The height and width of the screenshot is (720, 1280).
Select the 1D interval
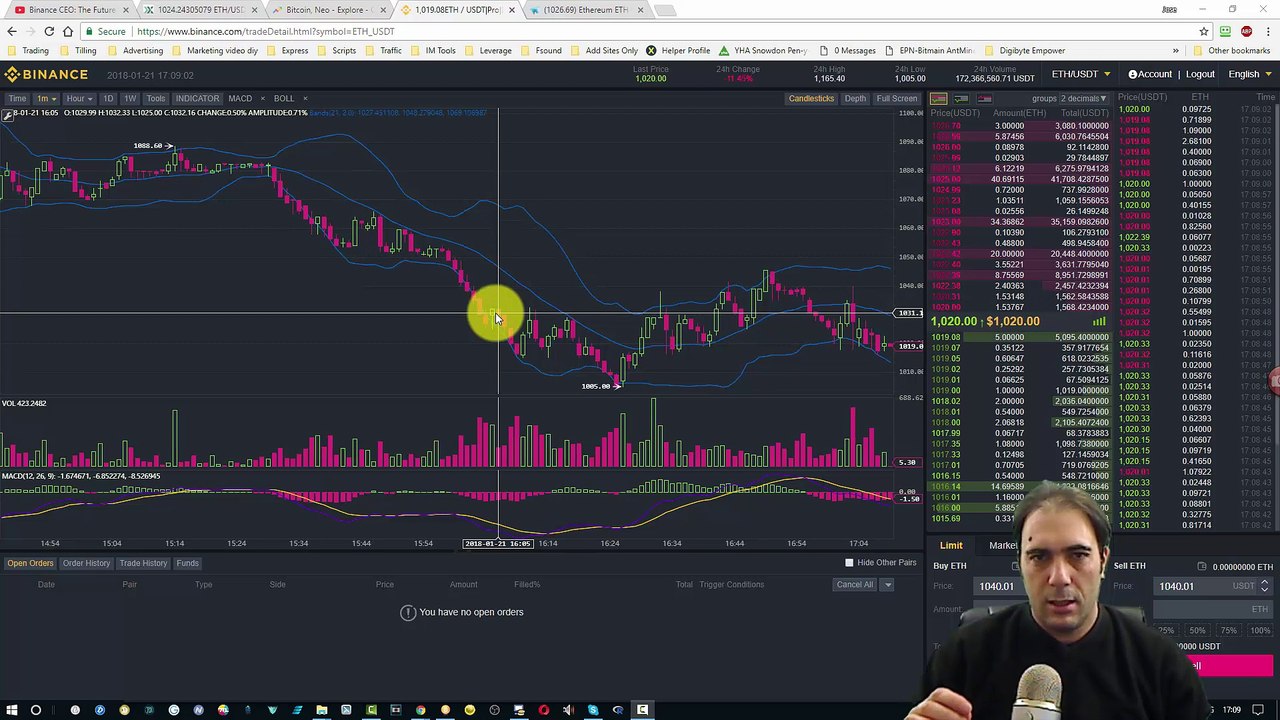click(108, 98)
